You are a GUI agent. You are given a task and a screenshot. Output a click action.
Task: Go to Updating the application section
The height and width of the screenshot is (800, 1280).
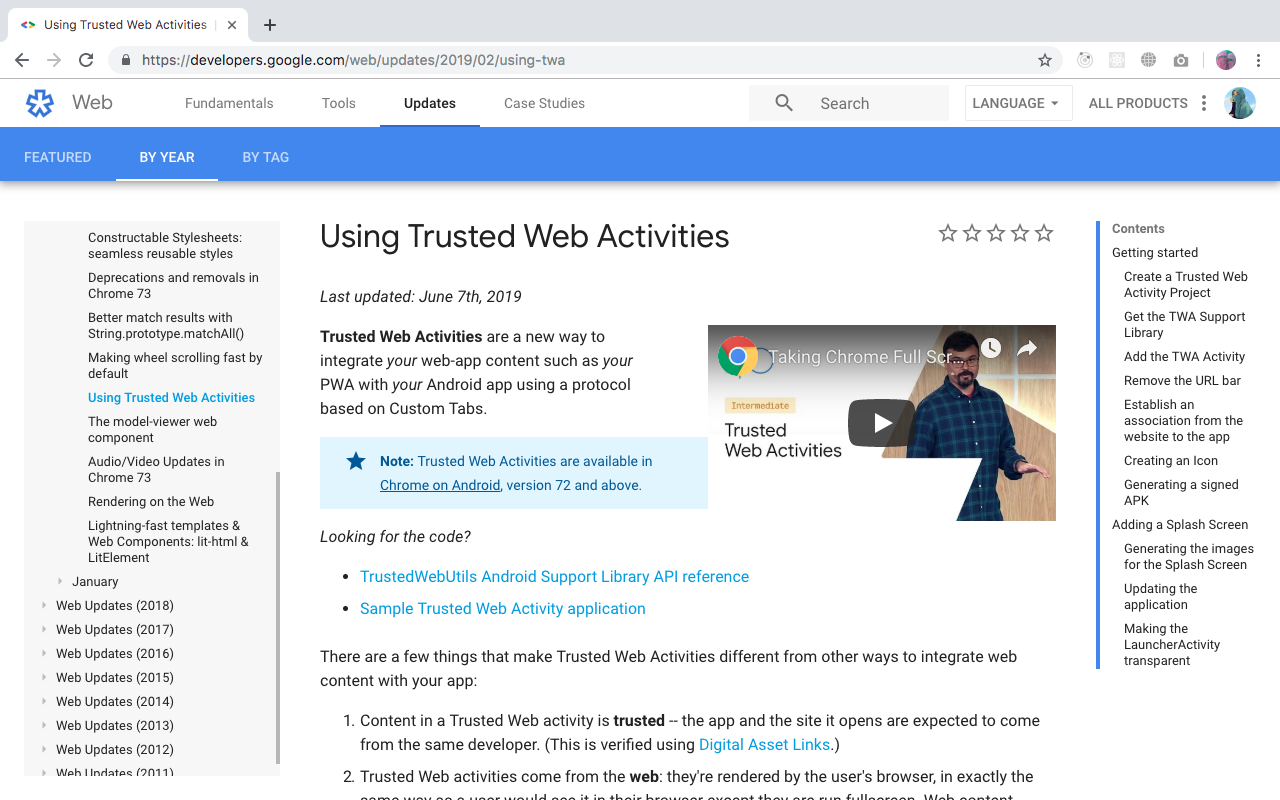pos(1160,597)
